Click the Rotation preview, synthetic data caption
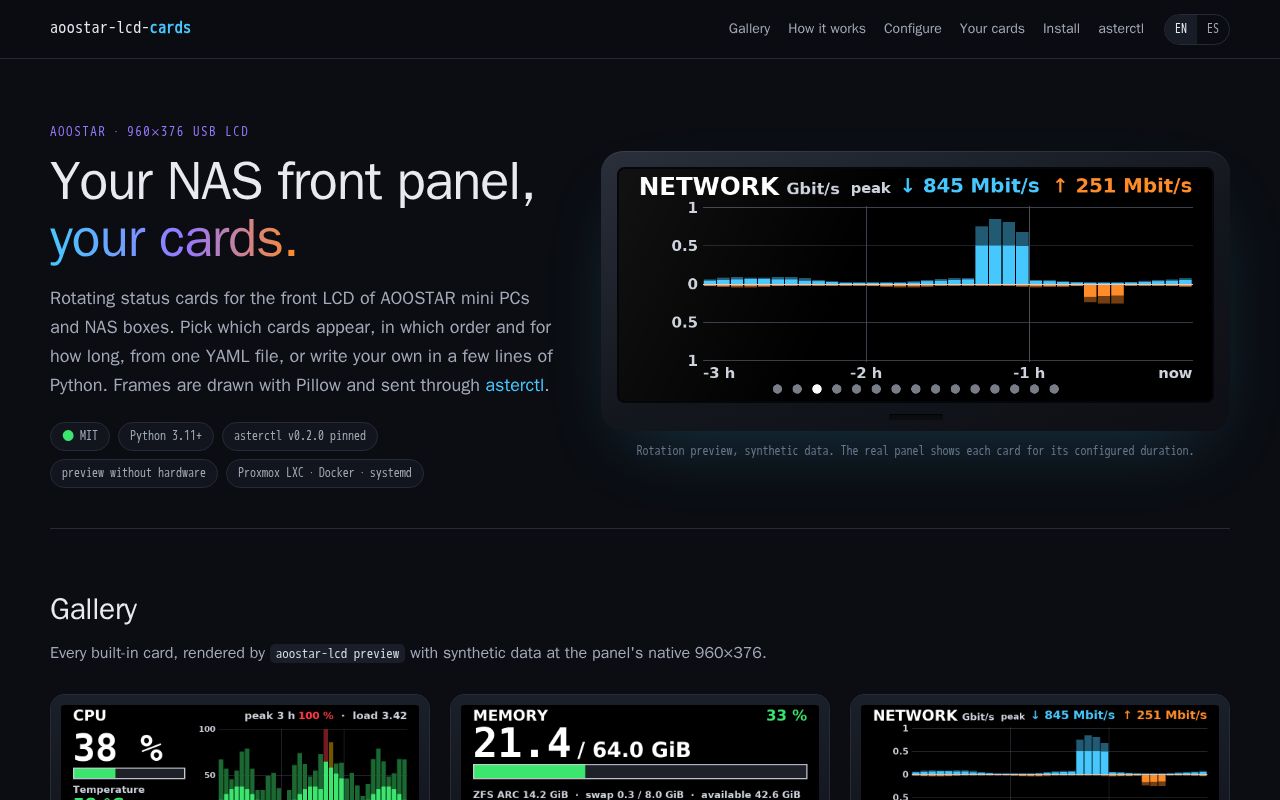The image size is (1280, 800). pos(915,450)
